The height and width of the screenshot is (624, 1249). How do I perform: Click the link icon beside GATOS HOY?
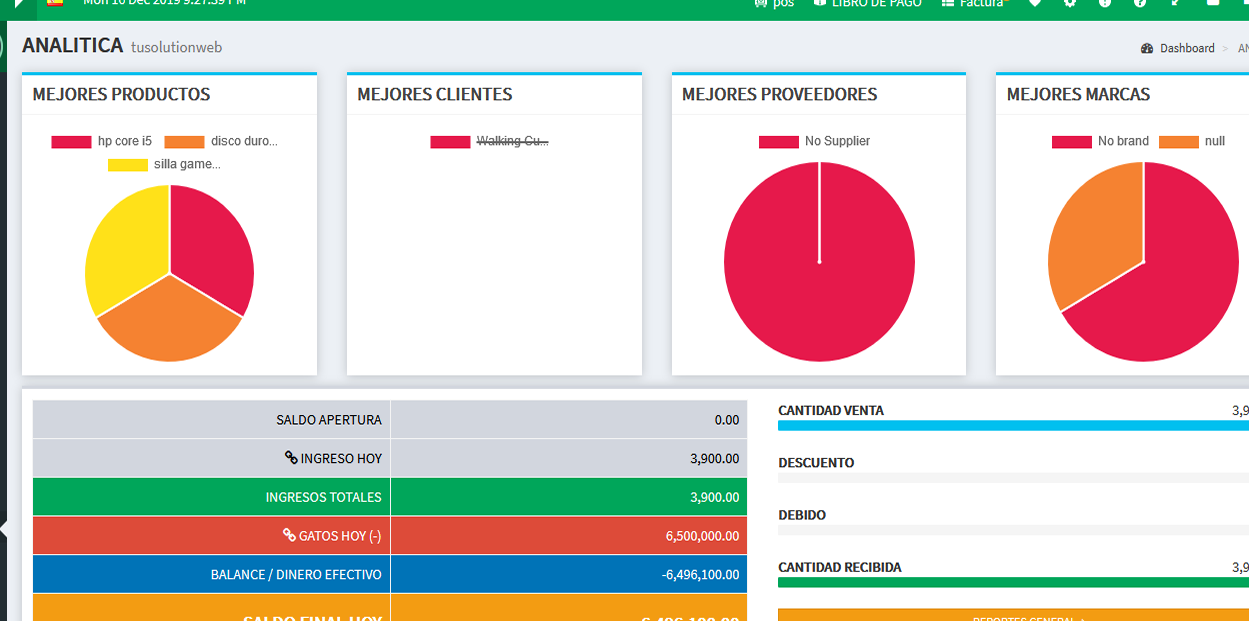[x=289, y=536]
